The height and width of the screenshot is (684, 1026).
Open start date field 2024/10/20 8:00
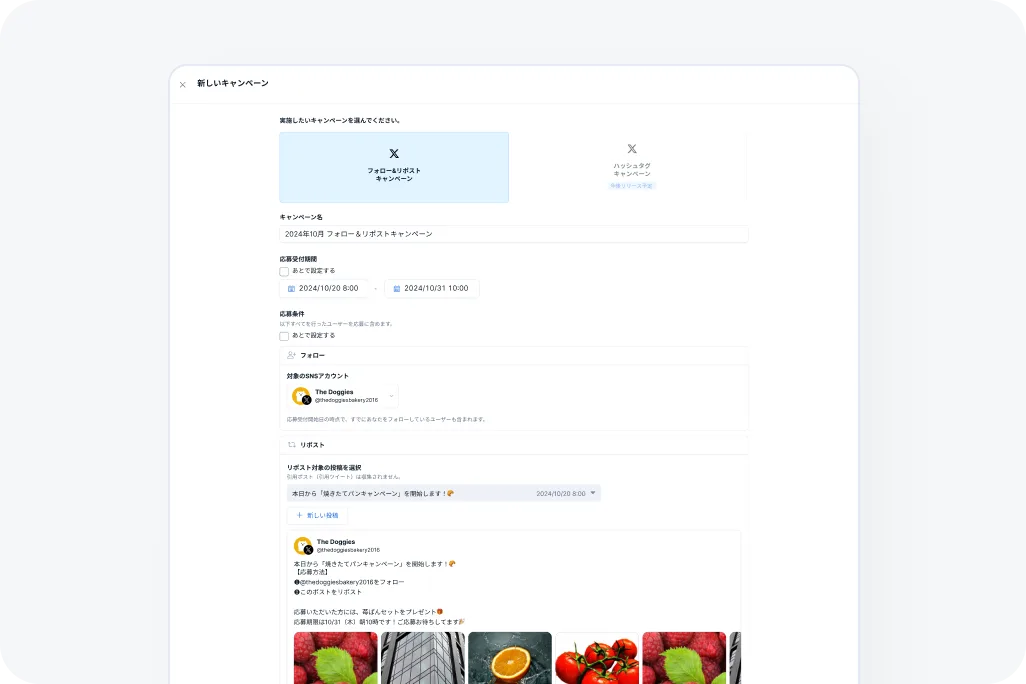tap(324, 289)
